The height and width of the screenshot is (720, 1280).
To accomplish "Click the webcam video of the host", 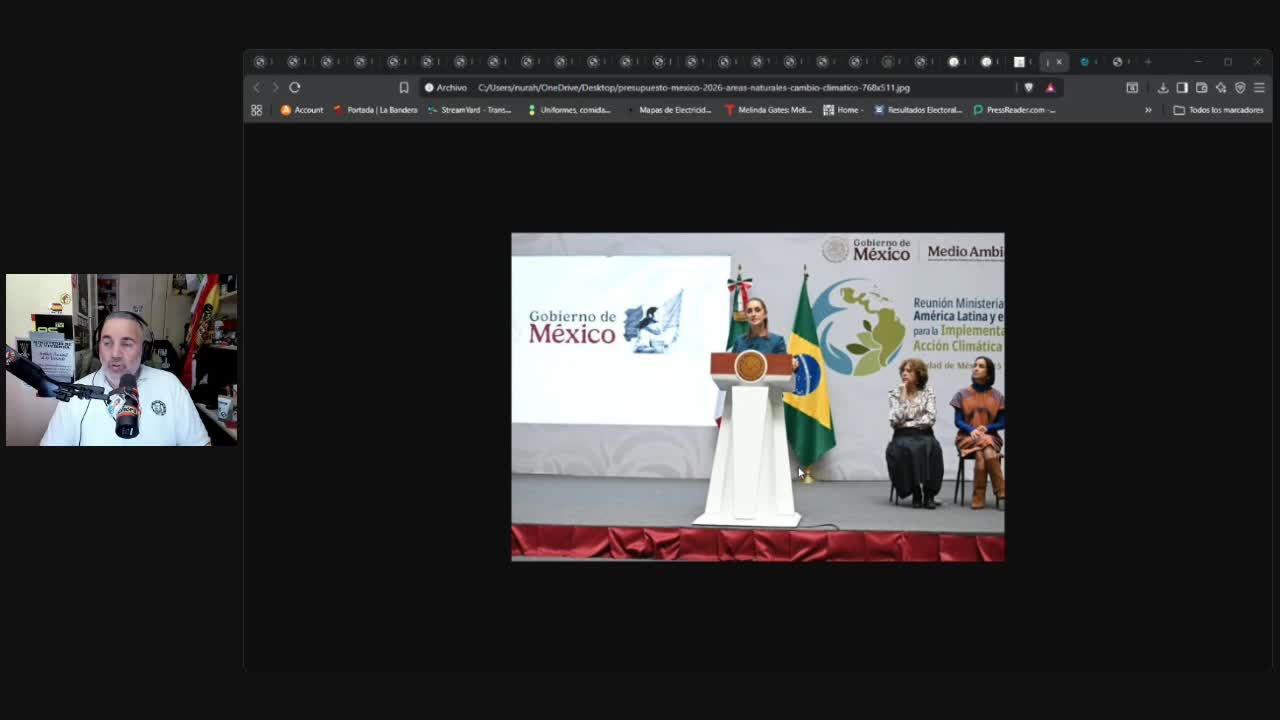I will (x=121, y=360).
